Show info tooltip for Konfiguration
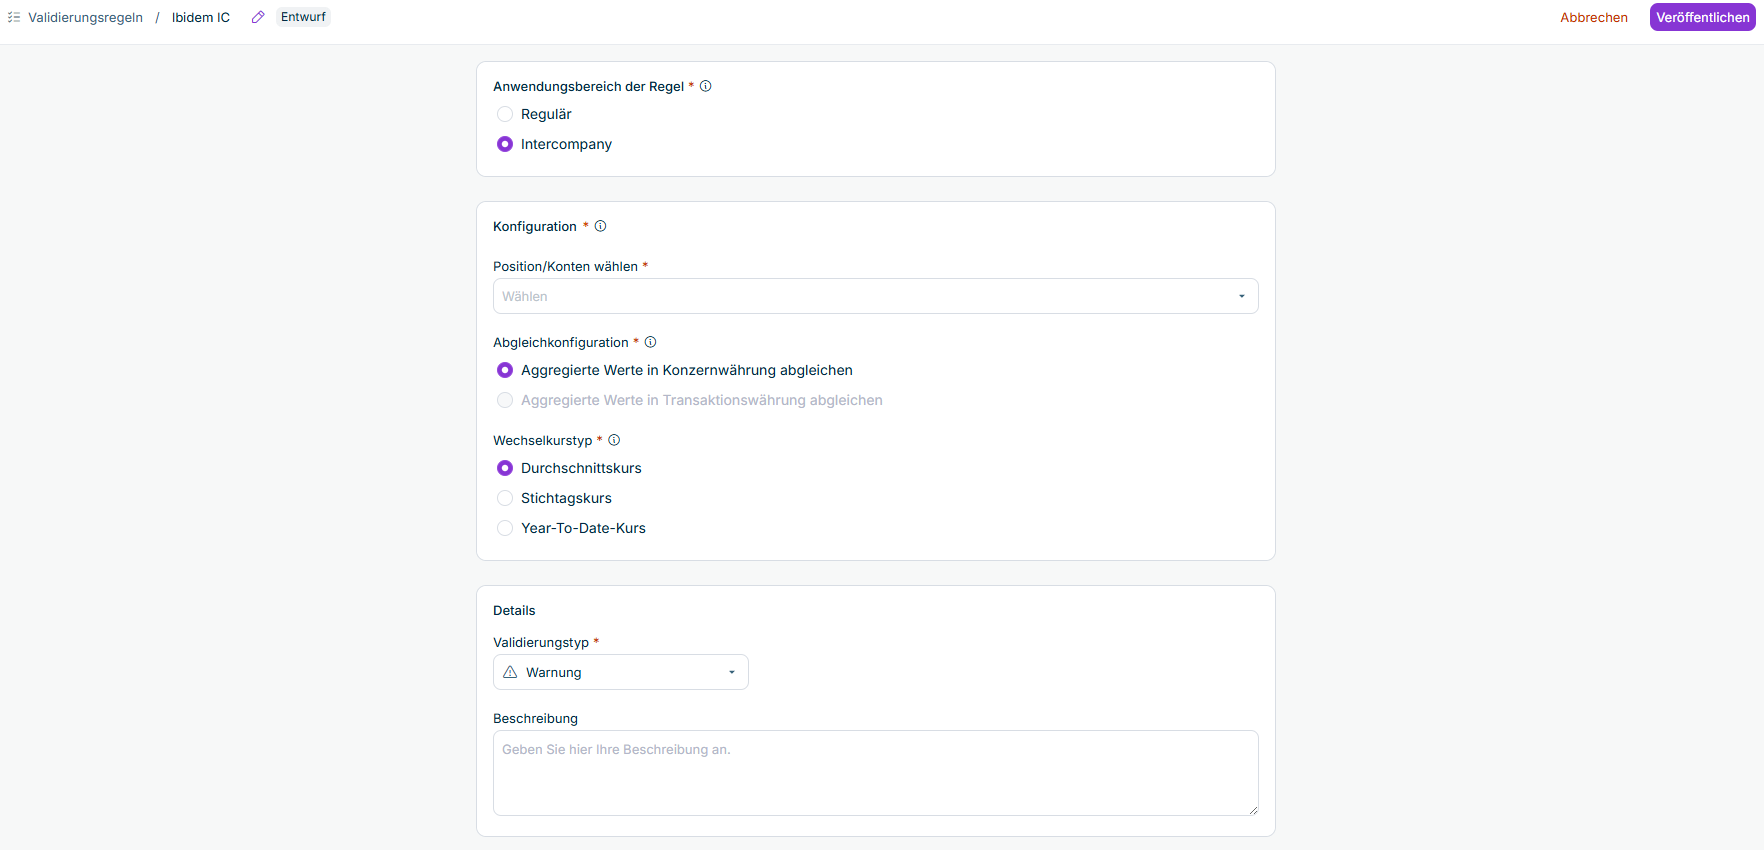 (x=601, y=226)
